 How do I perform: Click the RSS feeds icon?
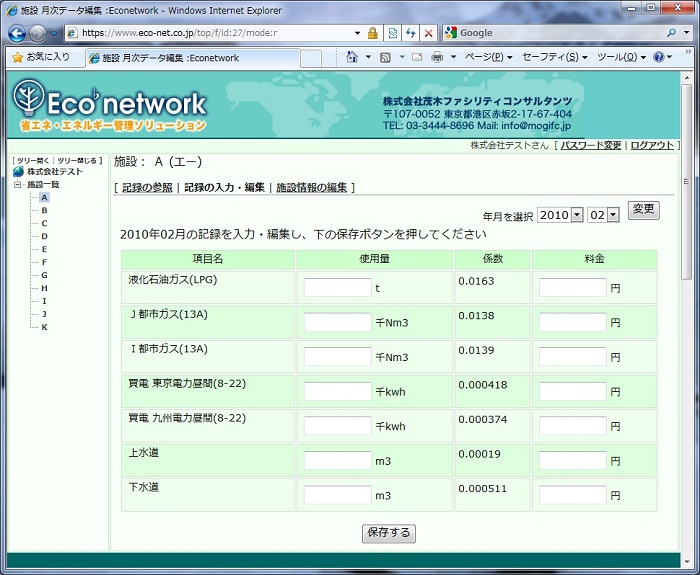[385, 57]
